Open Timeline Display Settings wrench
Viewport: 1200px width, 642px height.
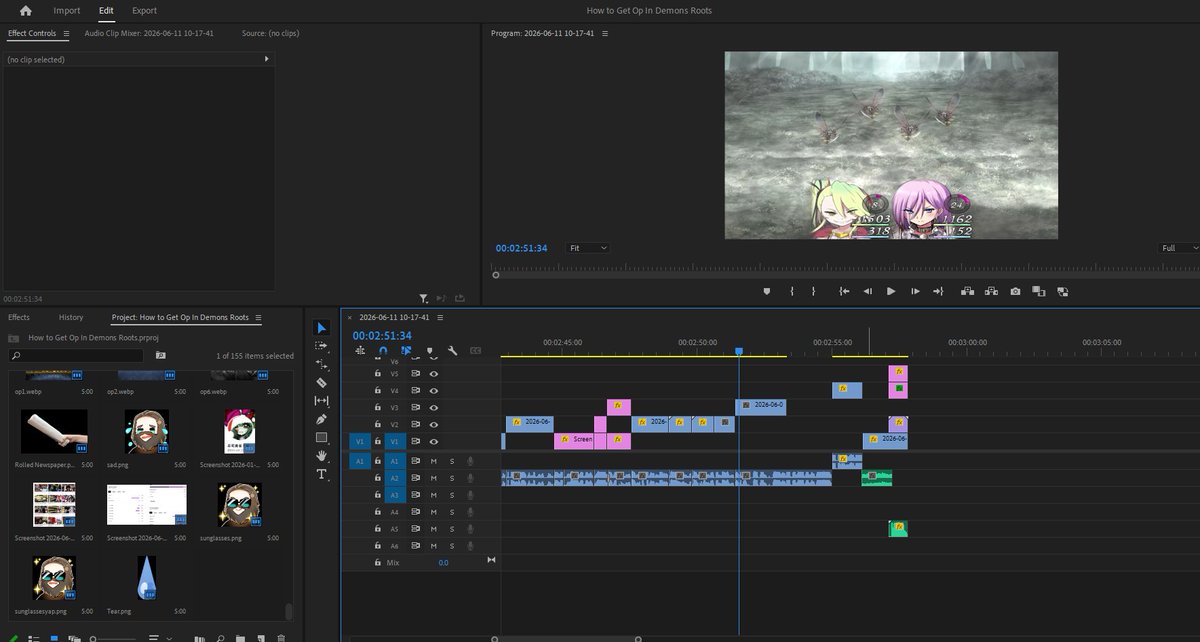pos(452,351)
